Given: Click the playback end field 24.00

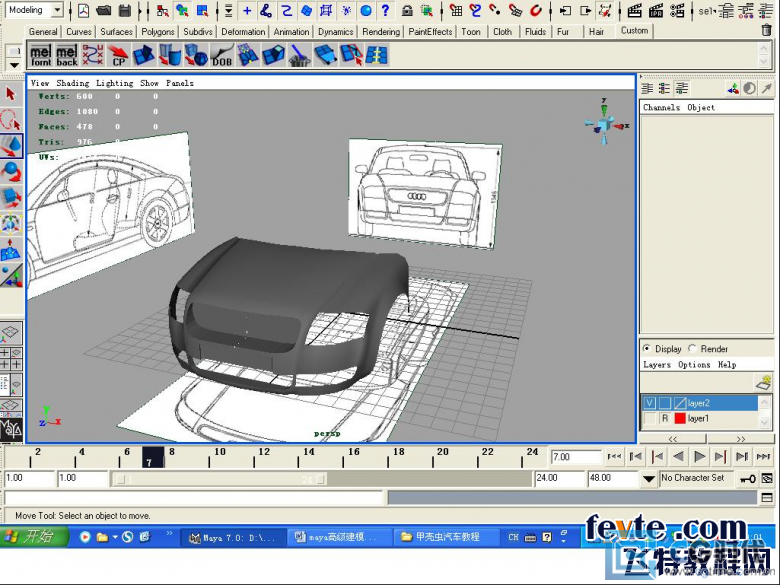Looking at the screenshot, I should pos(559,478).
